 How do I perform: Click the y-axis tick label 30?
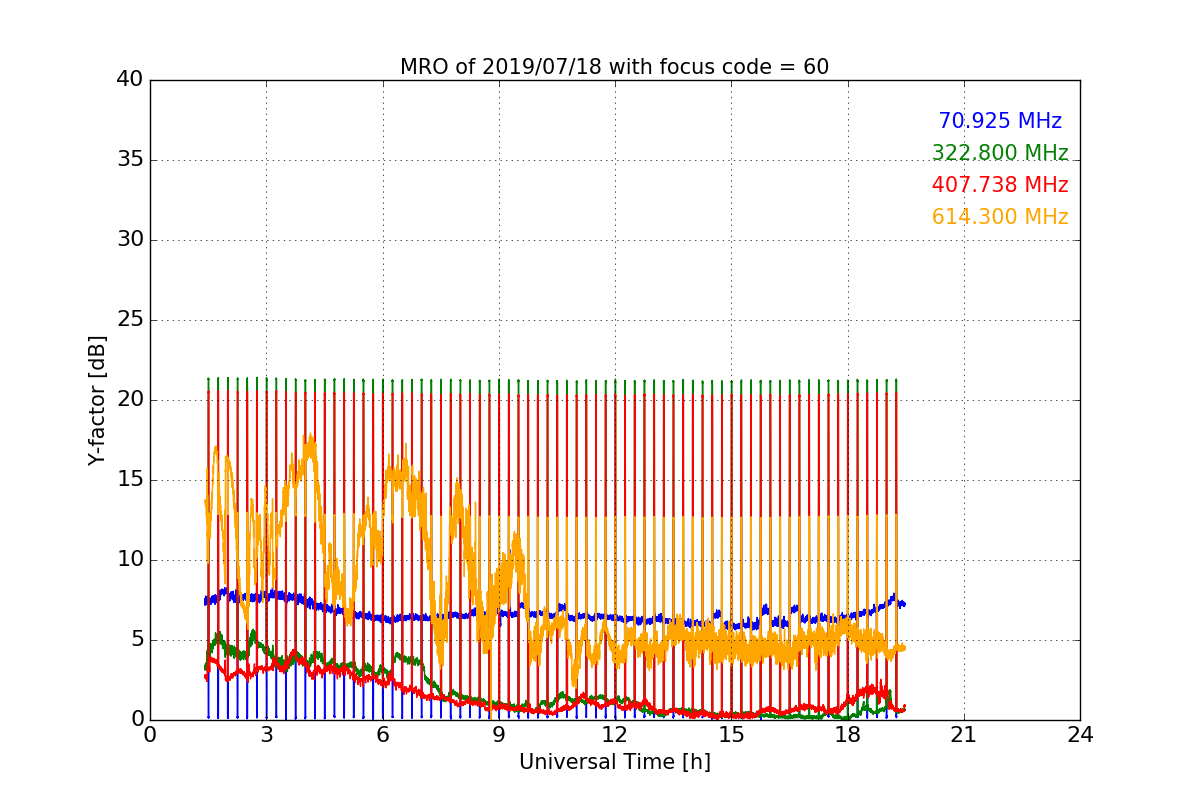(129, 240)
